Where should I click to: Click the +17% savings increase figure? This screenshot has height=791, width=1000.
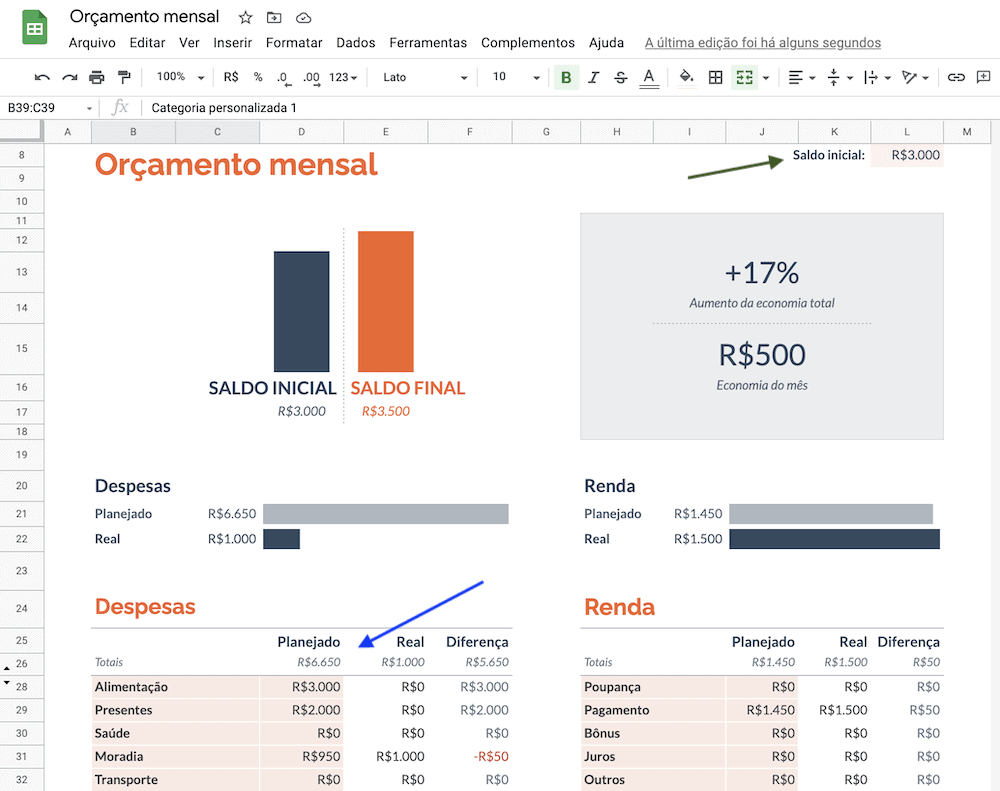tap(761, 273)
